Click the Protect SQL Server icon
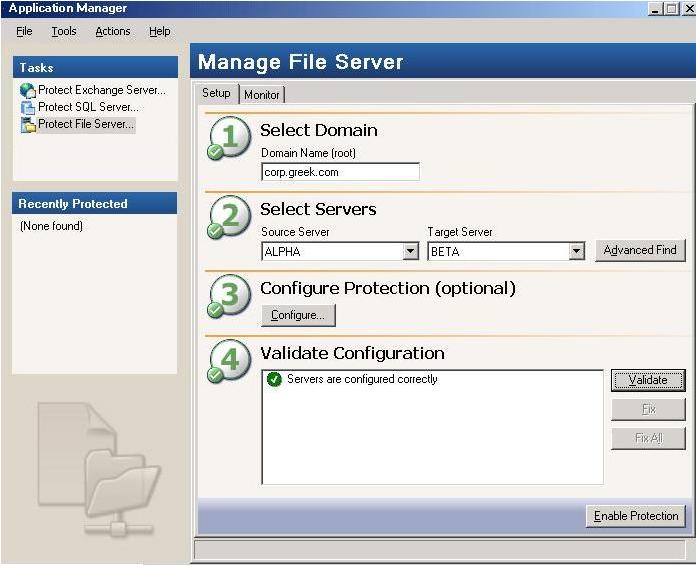This screenshot has width=696, height=566. [x=28, y=107]
